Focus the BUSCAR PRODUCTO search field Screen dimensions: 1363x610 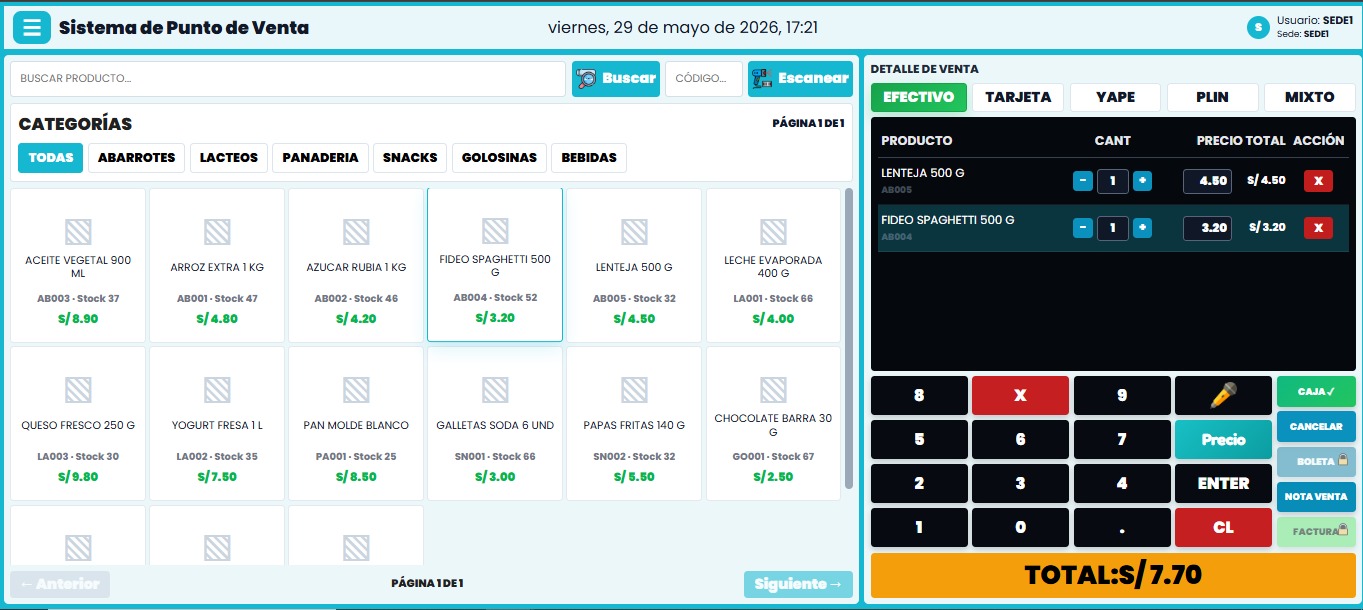point(288,79)
